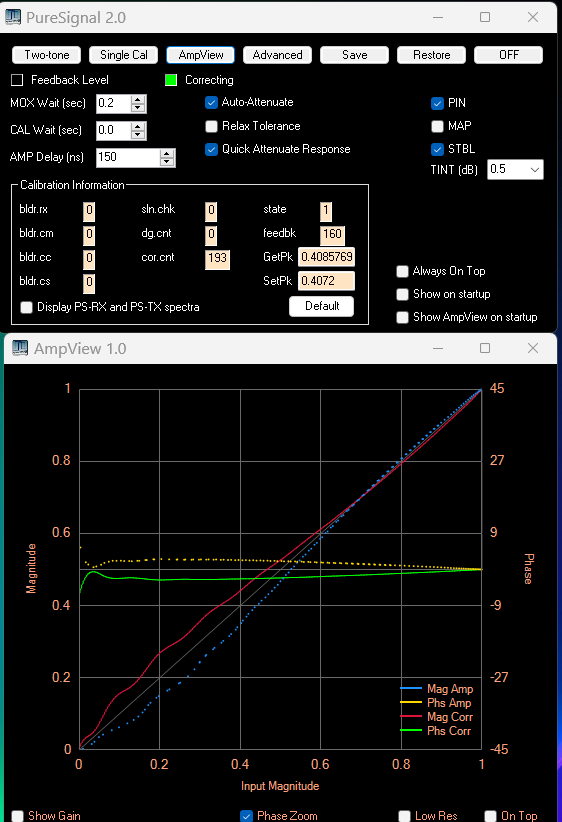Click the Input Magnitude axis label

280,786
